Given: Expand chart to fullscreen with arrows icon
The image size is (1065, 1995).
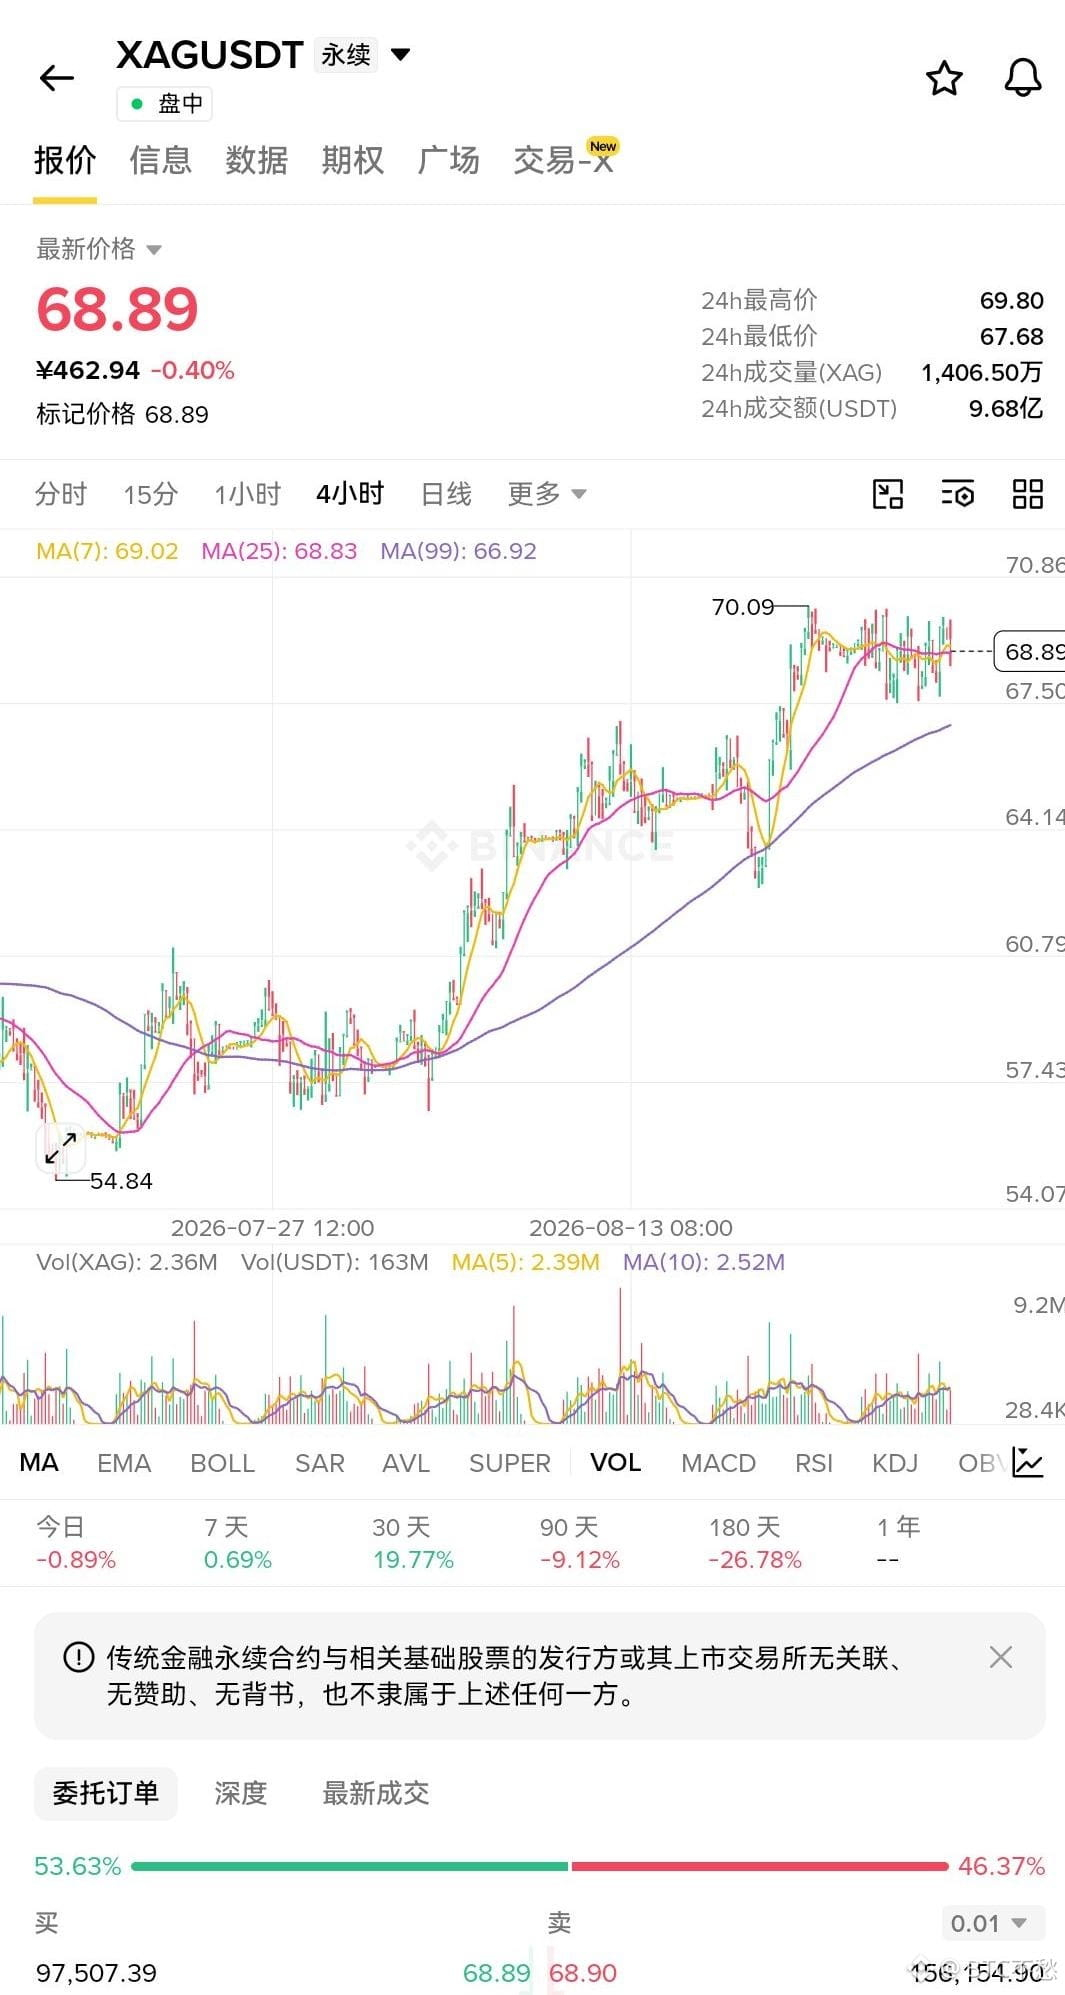Looking at the screenshot, I should pos(61,1149).
